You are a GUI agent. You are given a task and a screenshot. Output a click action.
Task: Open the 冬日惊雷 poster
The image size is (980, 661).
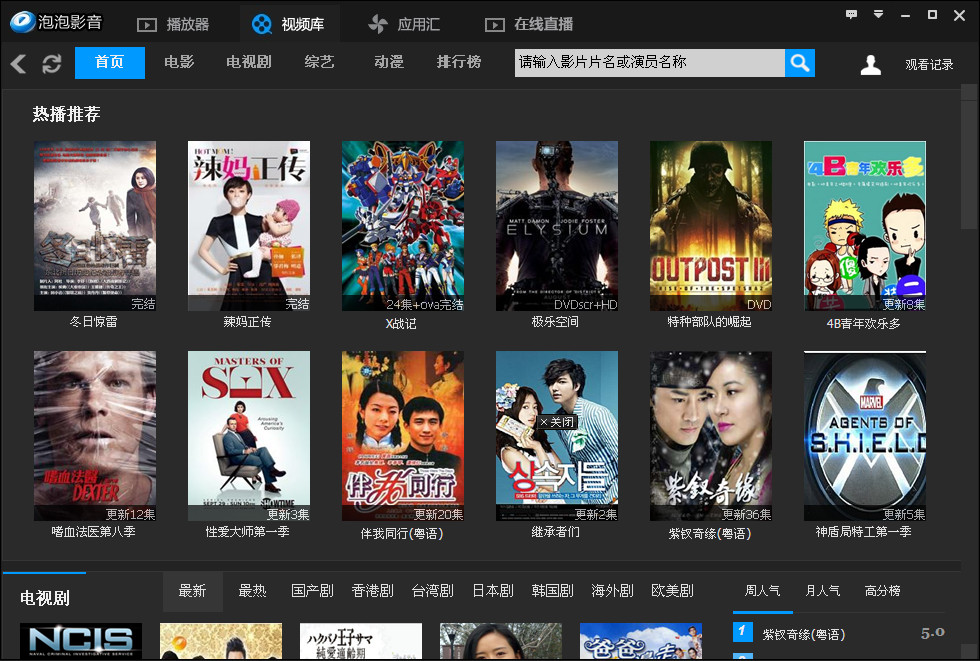[x=95, y=226]
